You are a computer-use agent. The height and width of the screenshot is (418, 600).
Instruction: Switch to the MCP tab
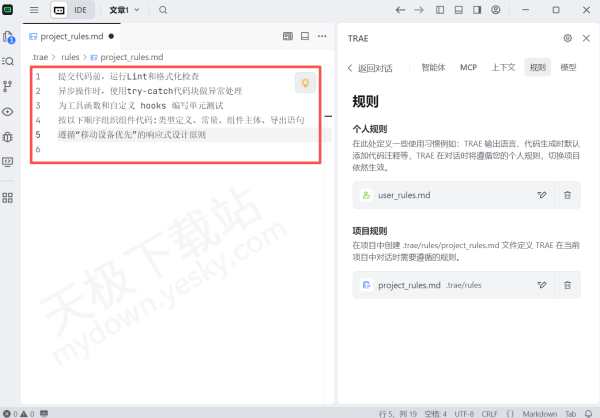point(468,68)
